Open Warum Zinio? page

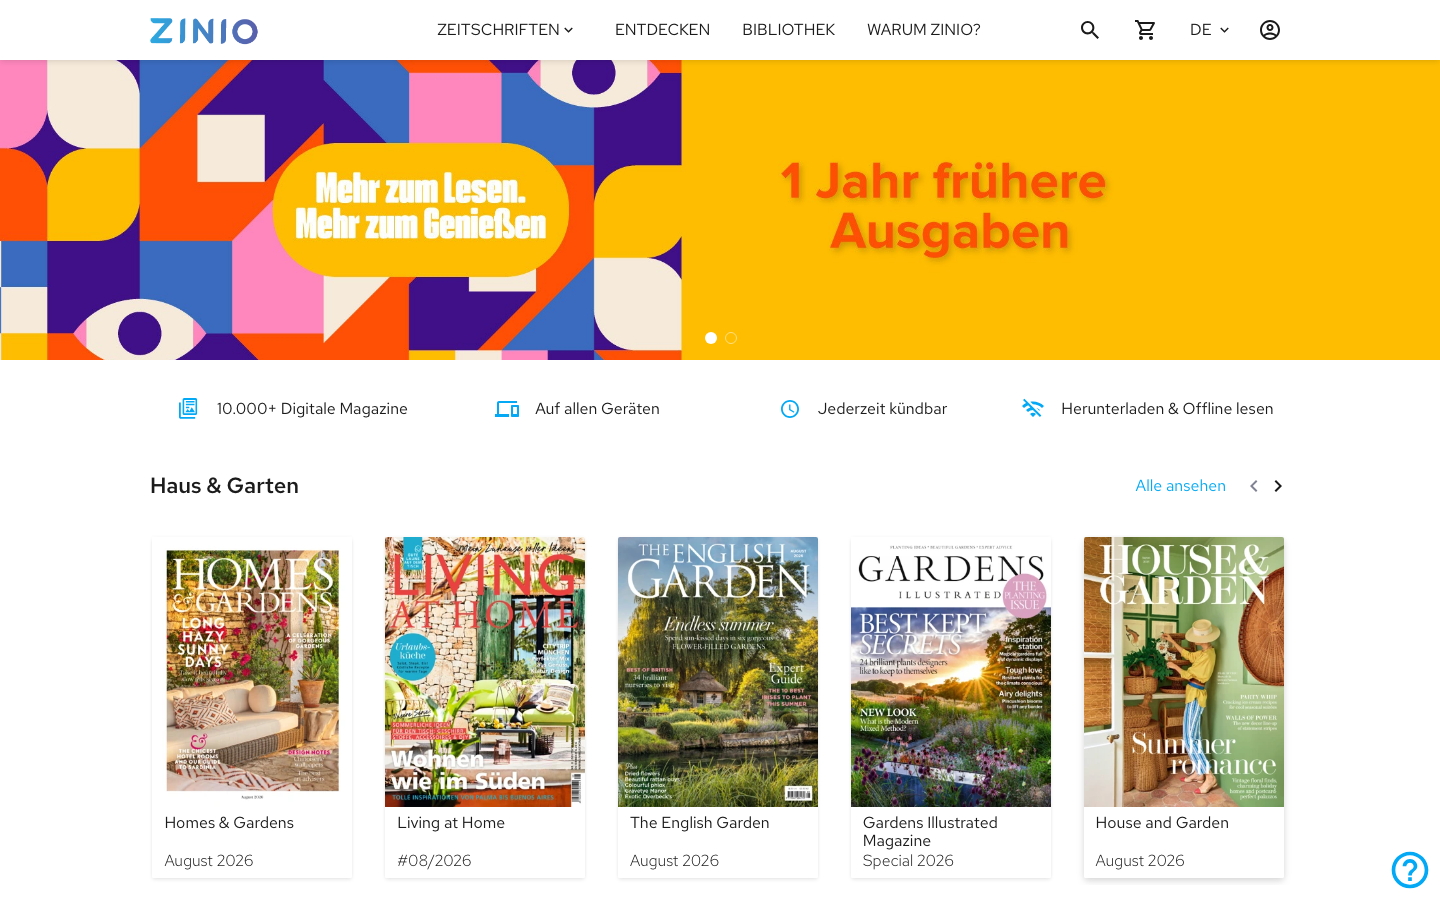tap(923, 30)
